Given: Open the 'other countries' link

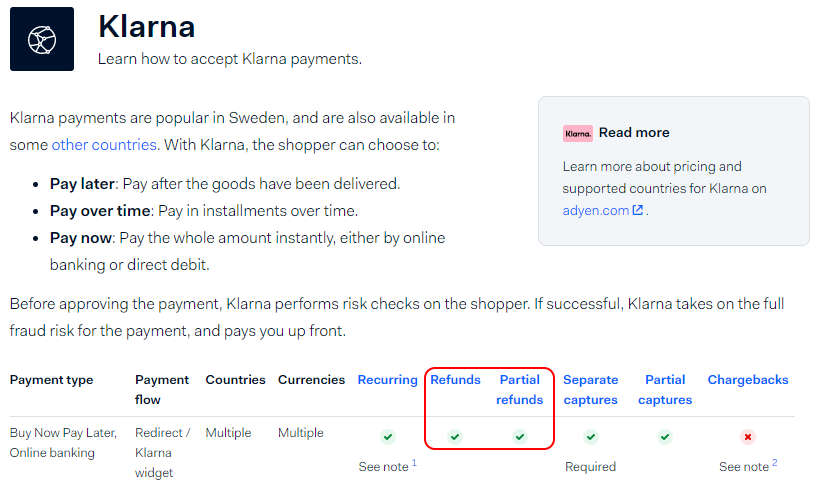Looking at the screenshot, I should pos(104,144).
